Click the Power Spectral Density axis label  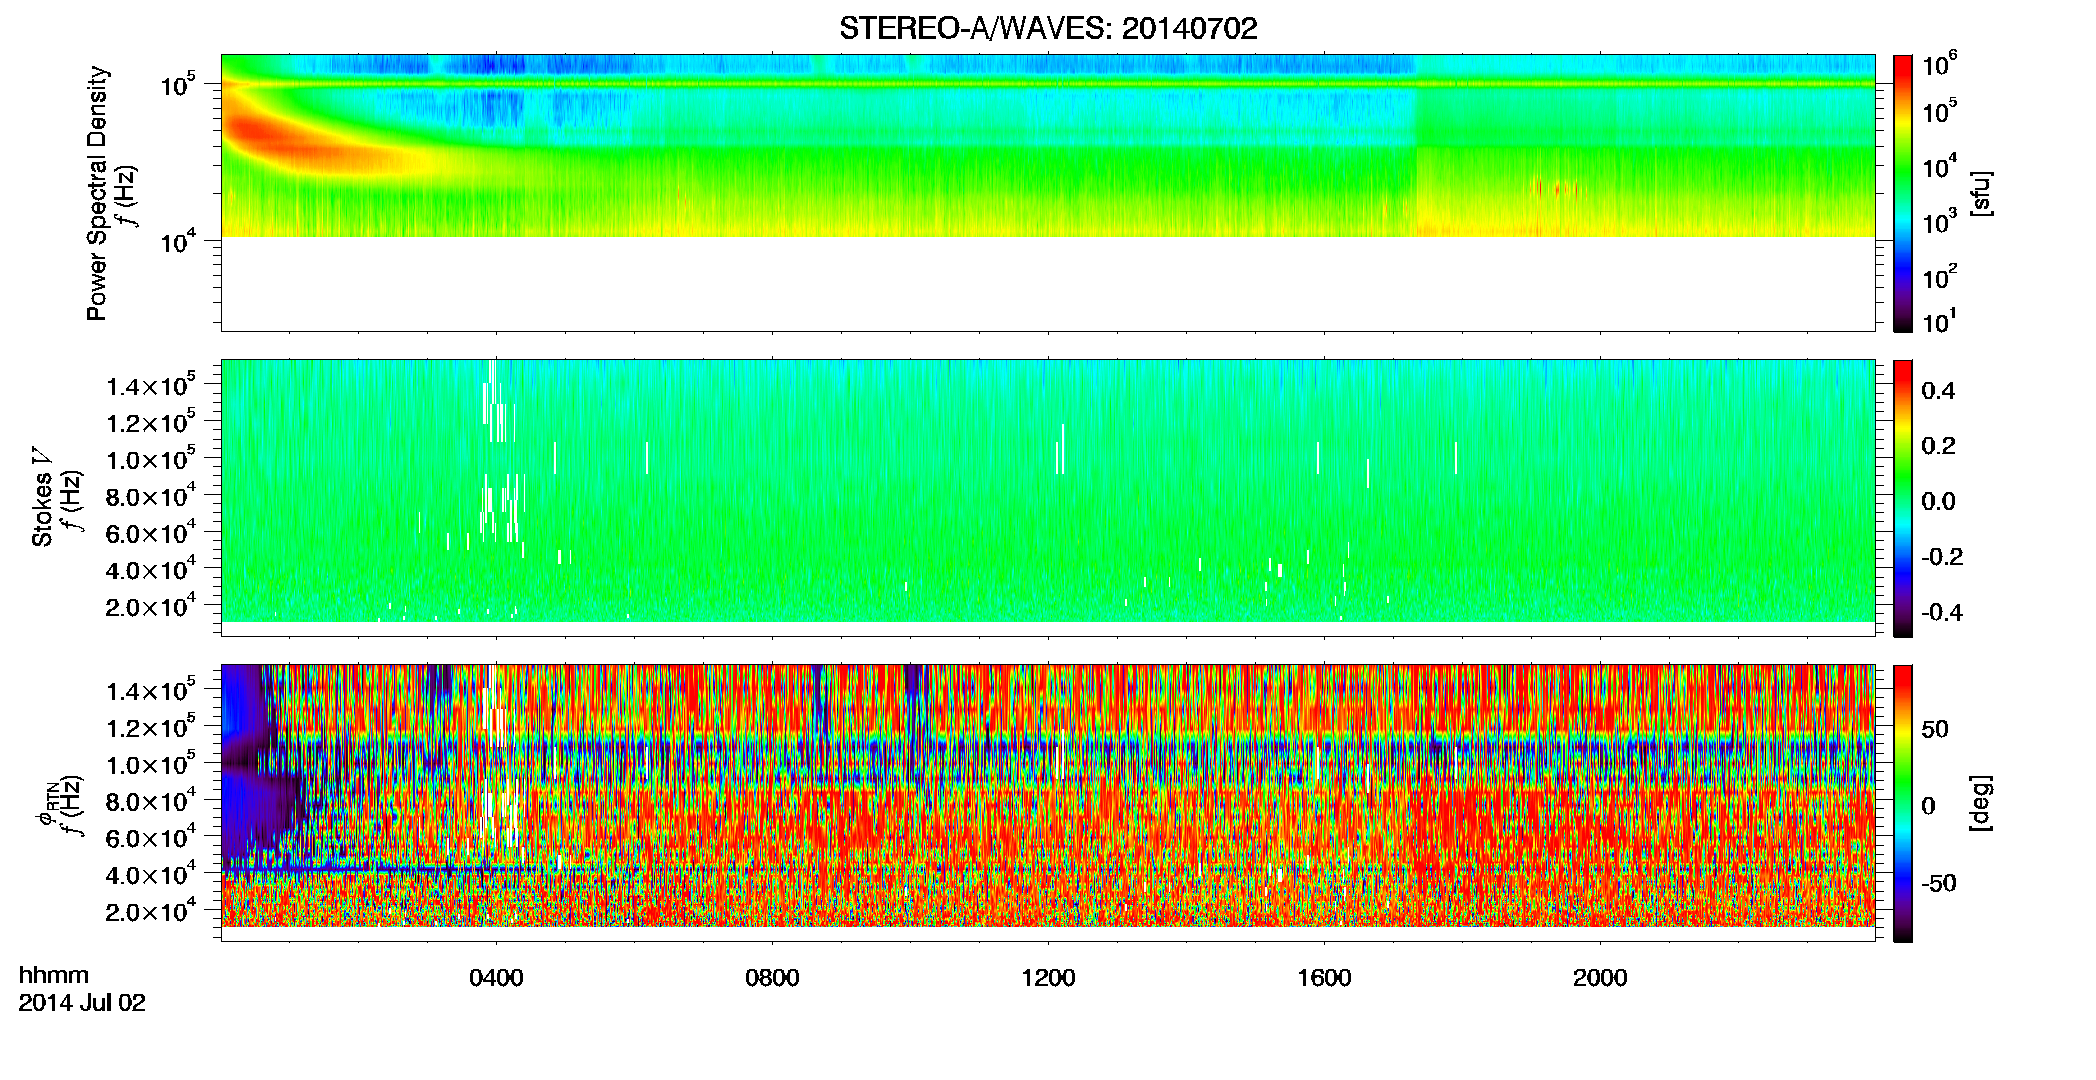point(97,193)
